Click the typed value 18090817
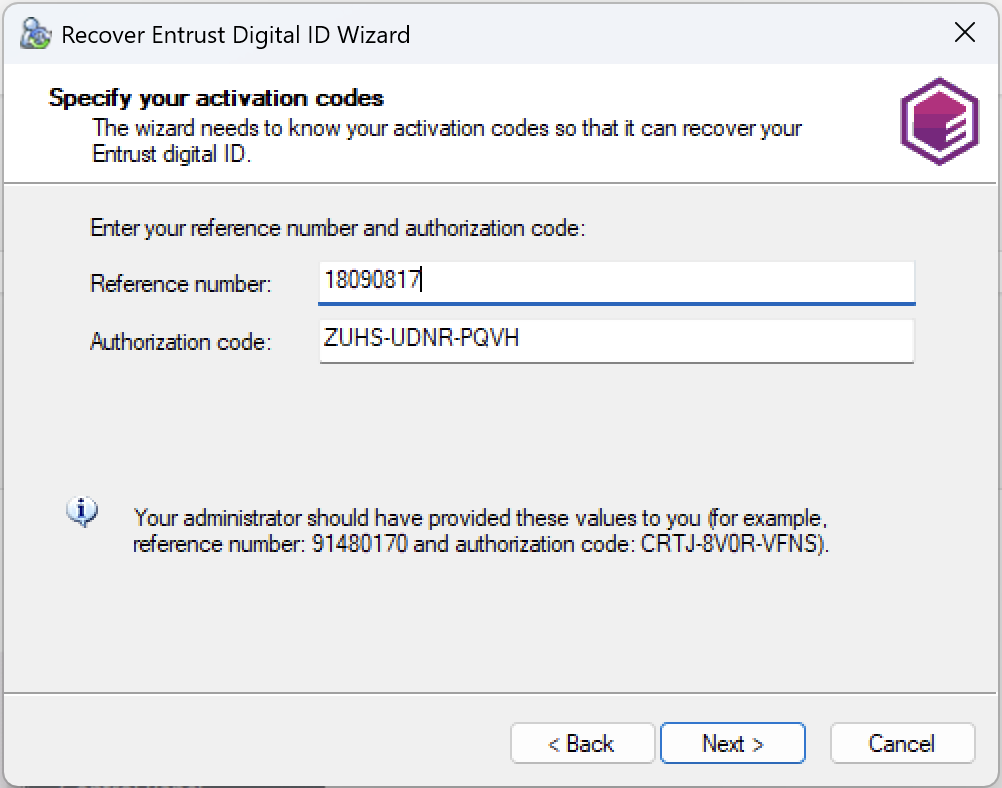Image resolution: width=1002 pixels, height=788 pixels. click(371, 281)
